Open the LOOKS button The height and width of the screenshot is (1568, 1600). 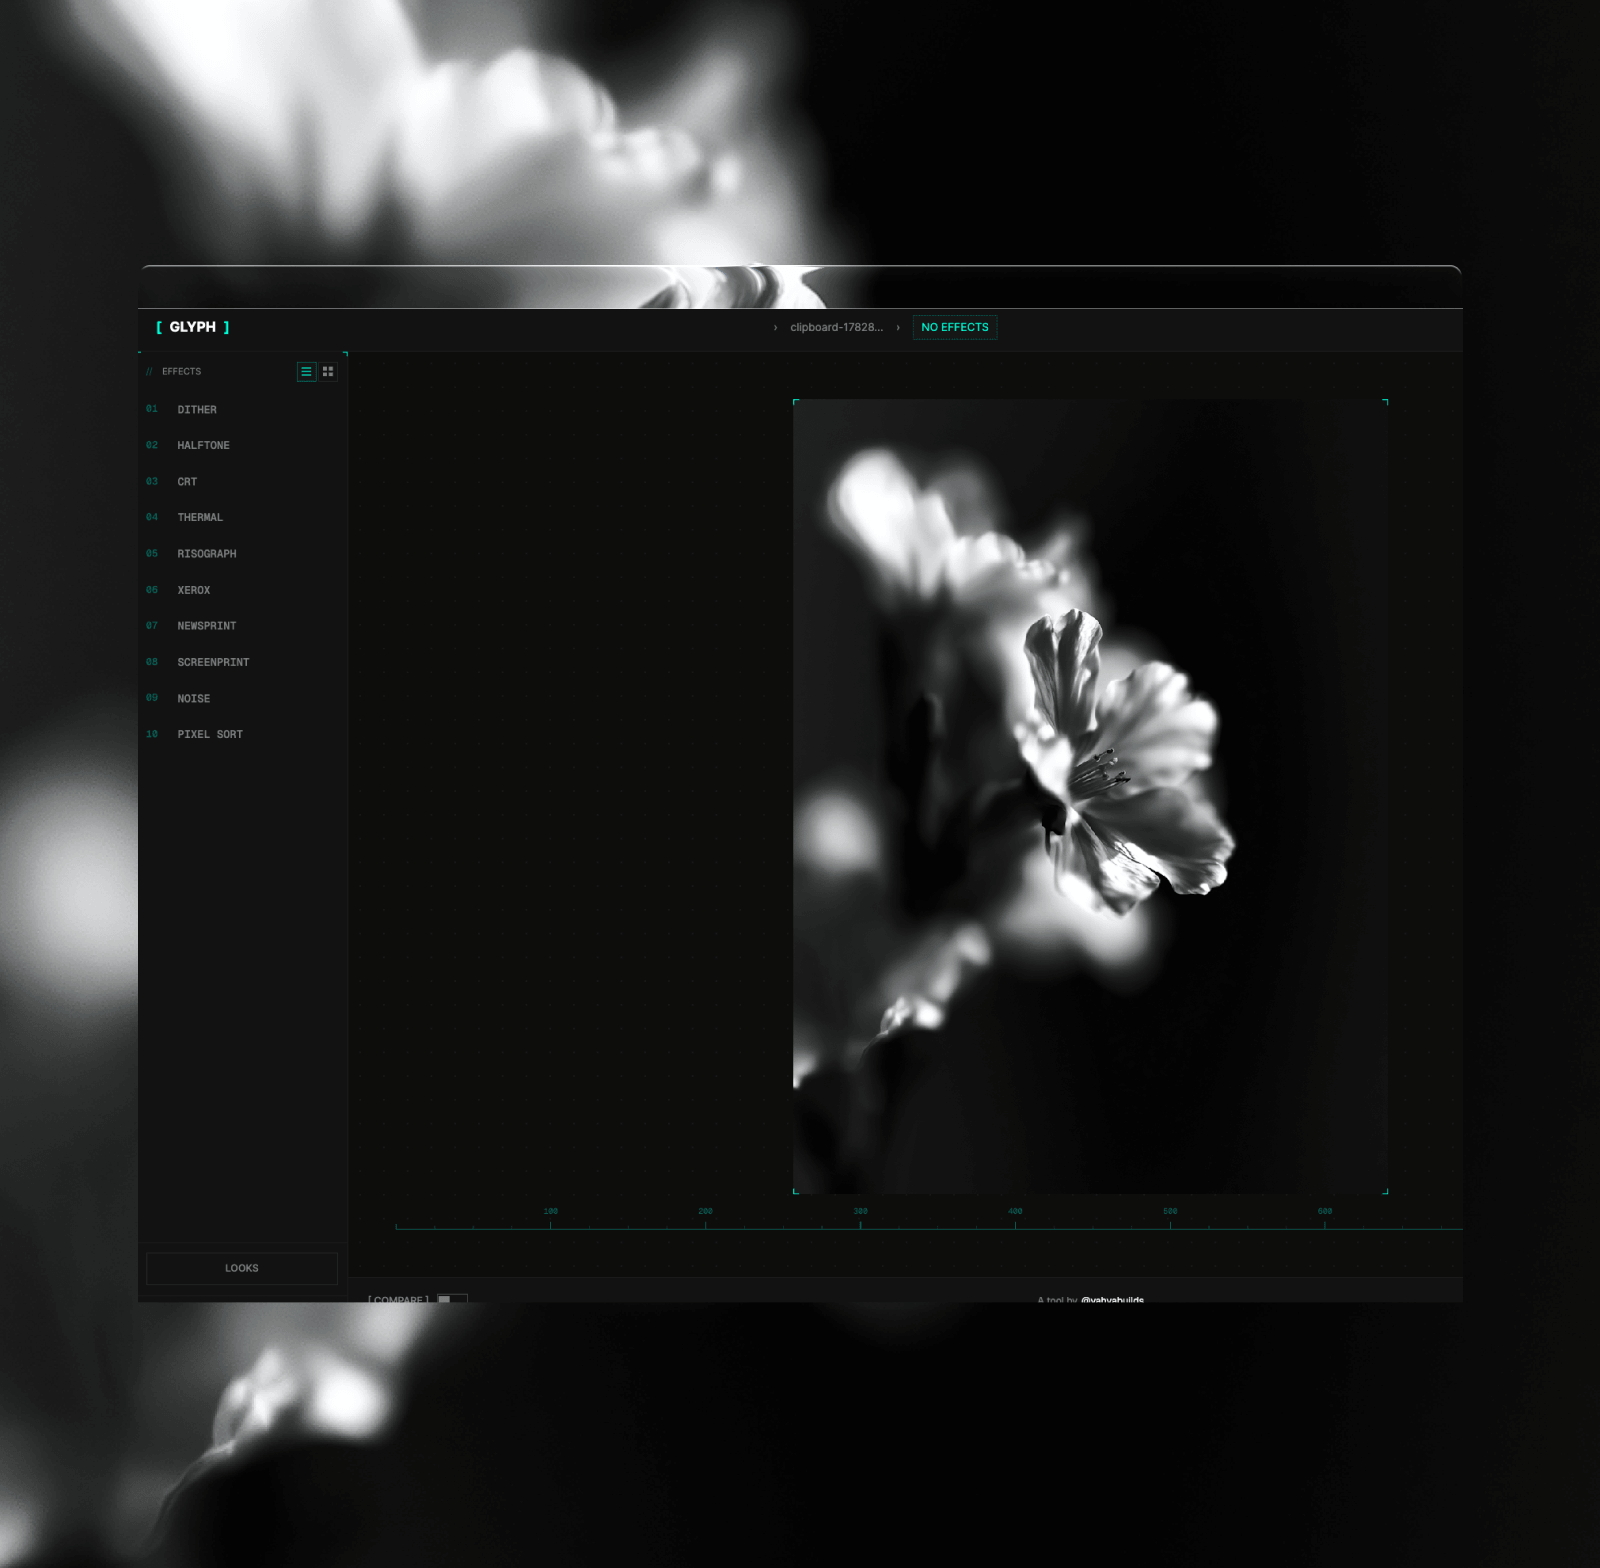[x=242, y=1268]
